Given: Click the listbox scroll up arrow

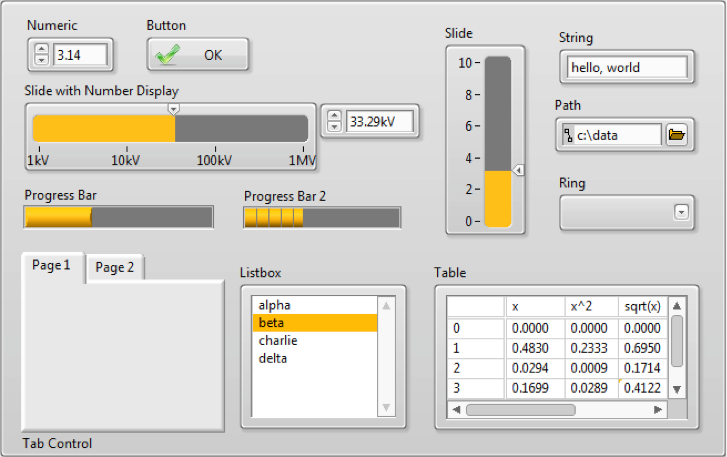Looking at the screenshot, I should 386,305.
